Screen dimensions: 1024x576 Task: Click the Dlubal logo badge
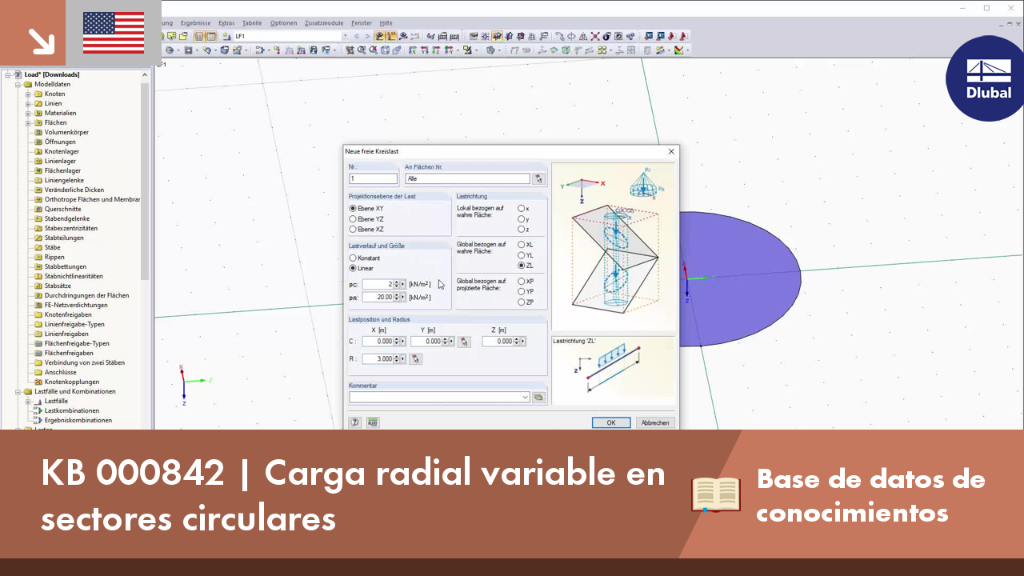(986, 79)
